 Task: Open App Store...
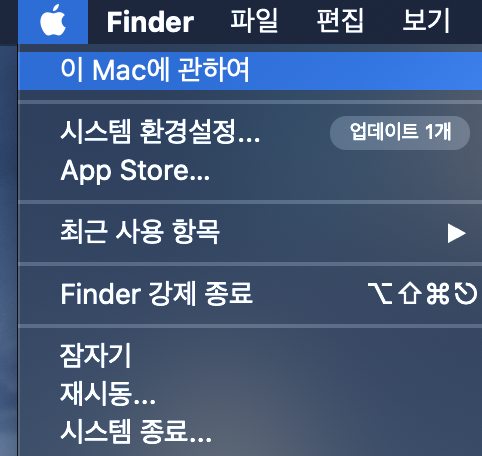click(x=250, y=171)
